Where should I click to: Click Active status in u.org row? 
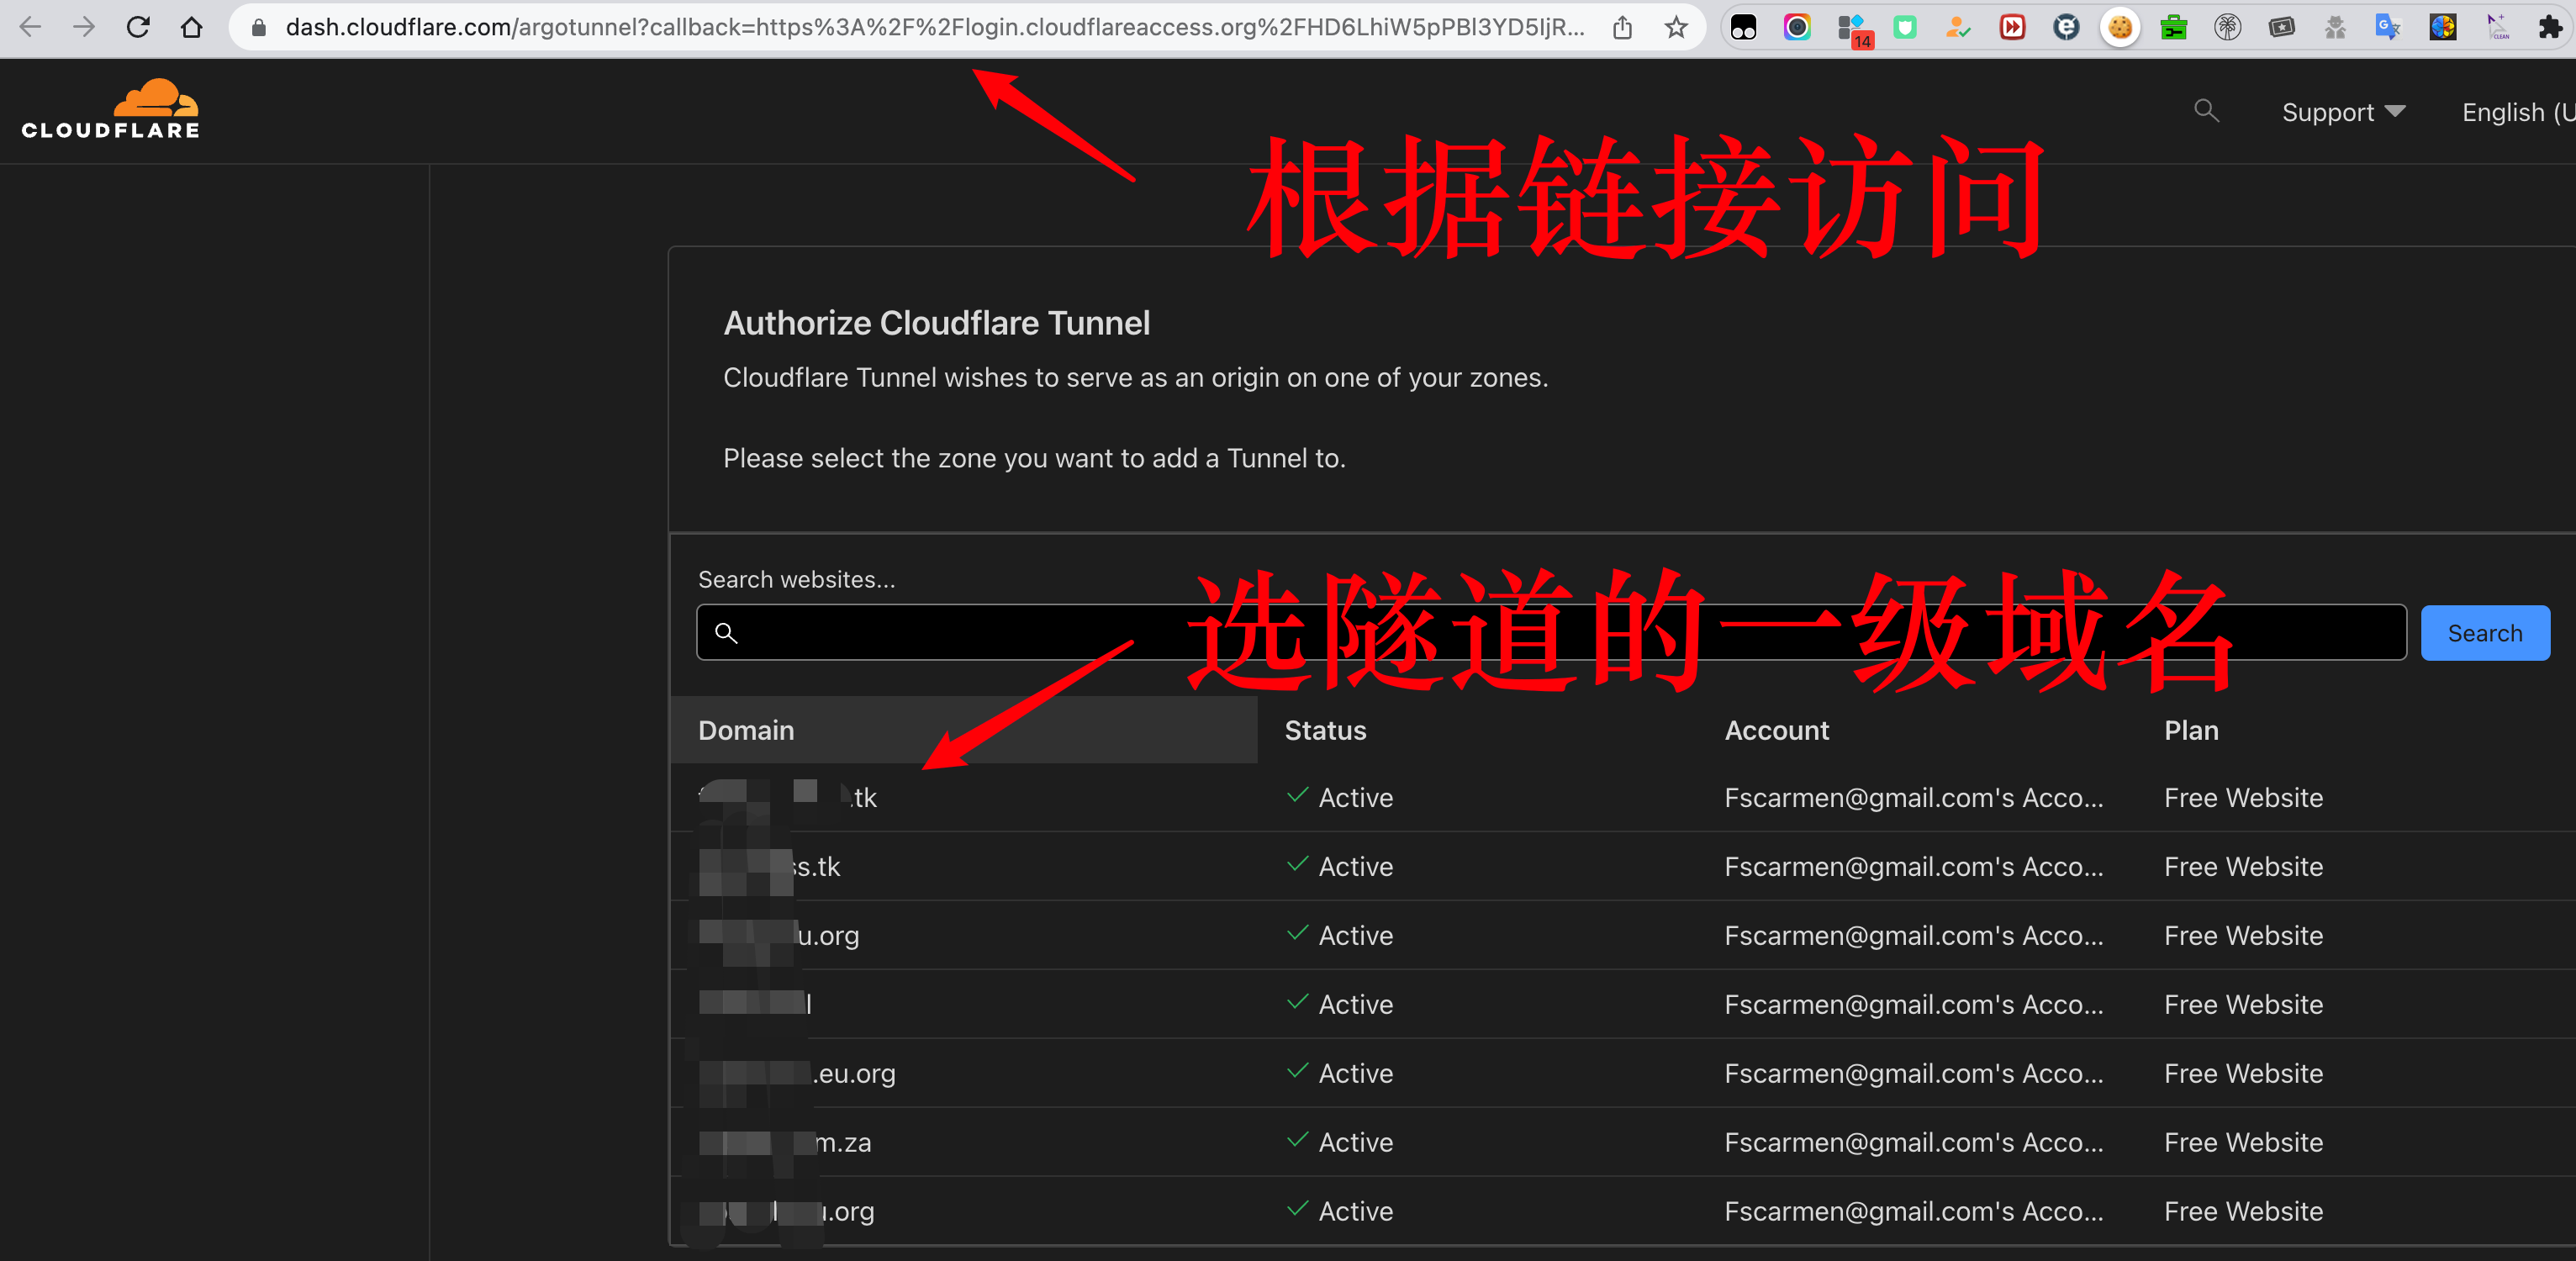tap(1340, 935)
